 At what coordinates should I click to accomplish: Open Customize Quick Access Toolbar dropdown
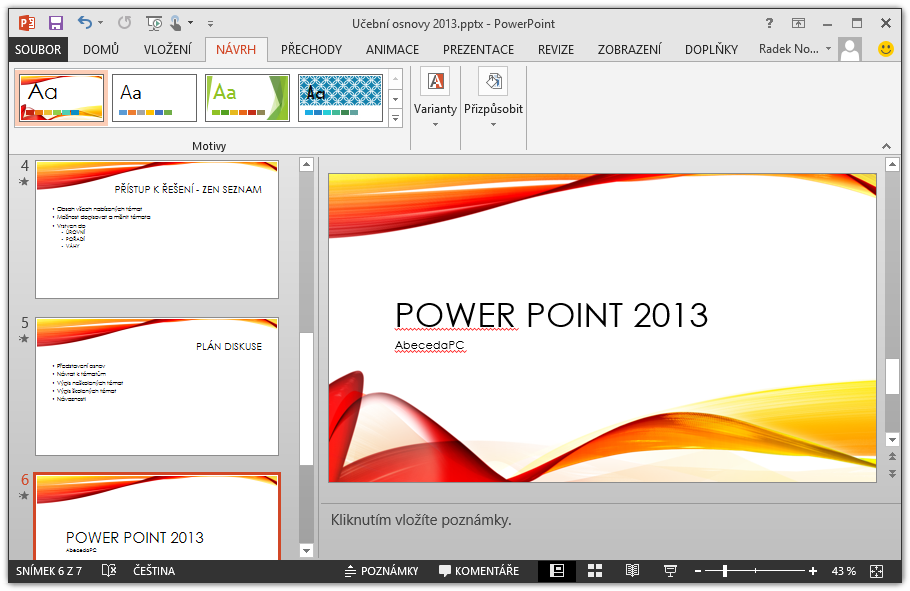(210, 24)
